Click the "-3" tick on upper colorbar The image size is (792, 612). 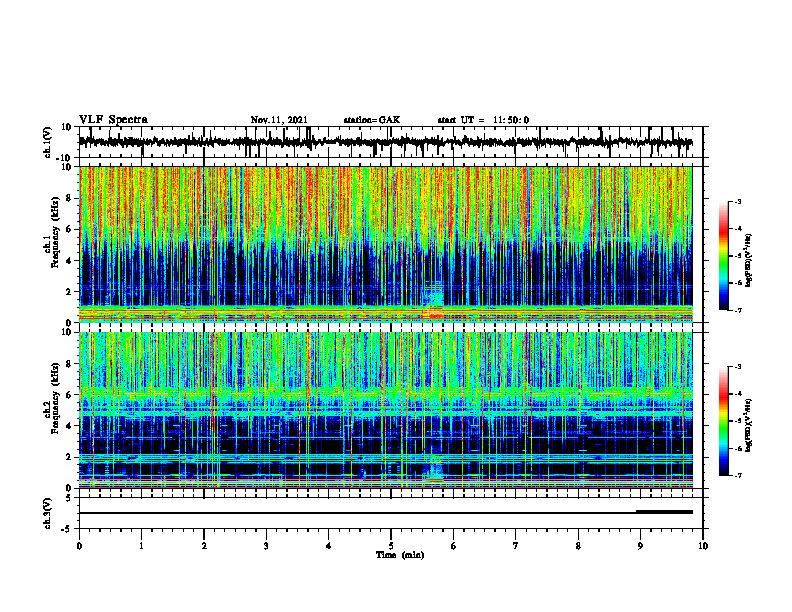[737, 201]
